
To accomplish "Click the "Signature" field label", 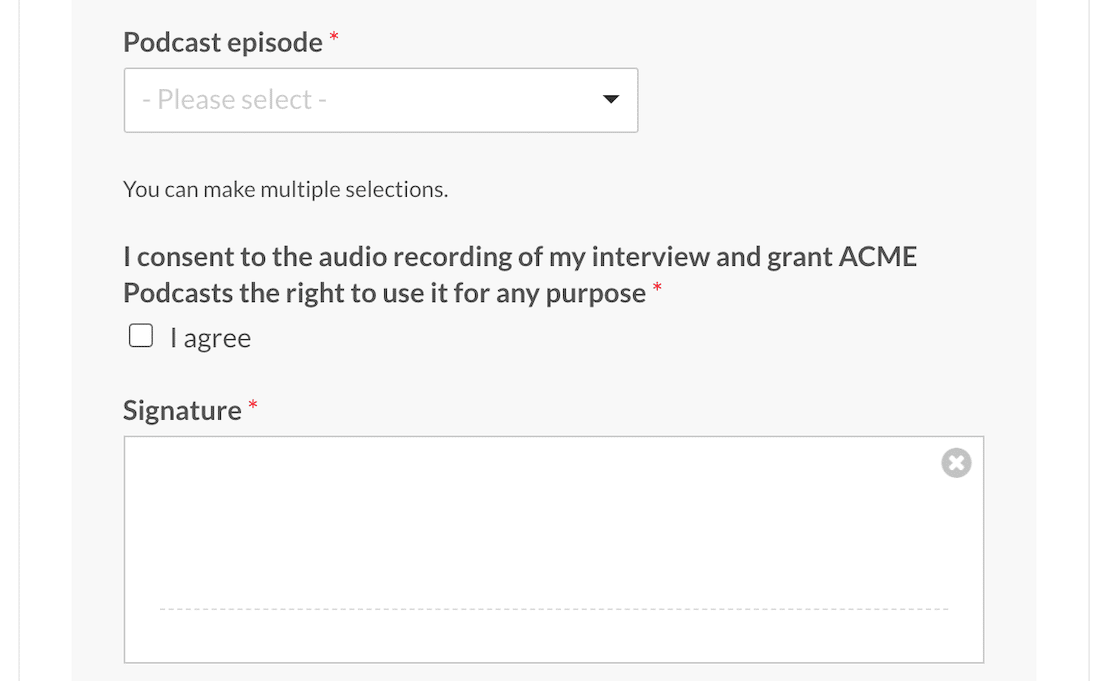I will click(182, 411).
